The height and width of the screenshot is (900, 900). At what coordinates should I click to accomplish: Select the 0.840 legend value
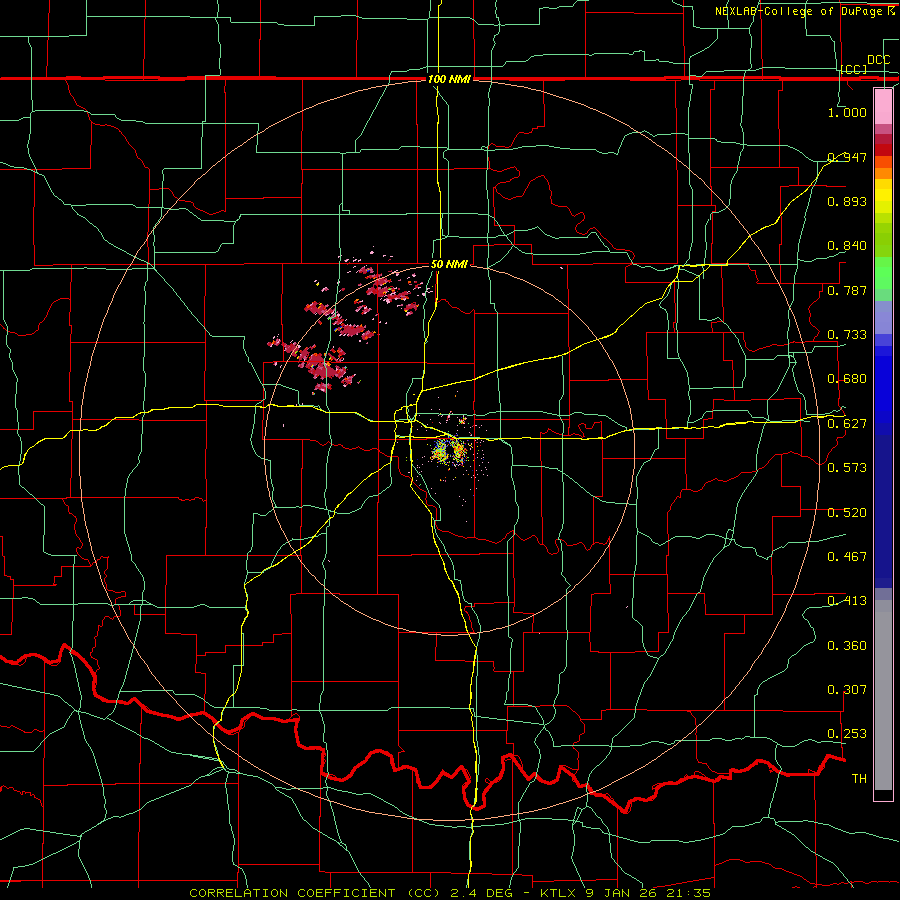pyautogui.click(x=847, y=246)
